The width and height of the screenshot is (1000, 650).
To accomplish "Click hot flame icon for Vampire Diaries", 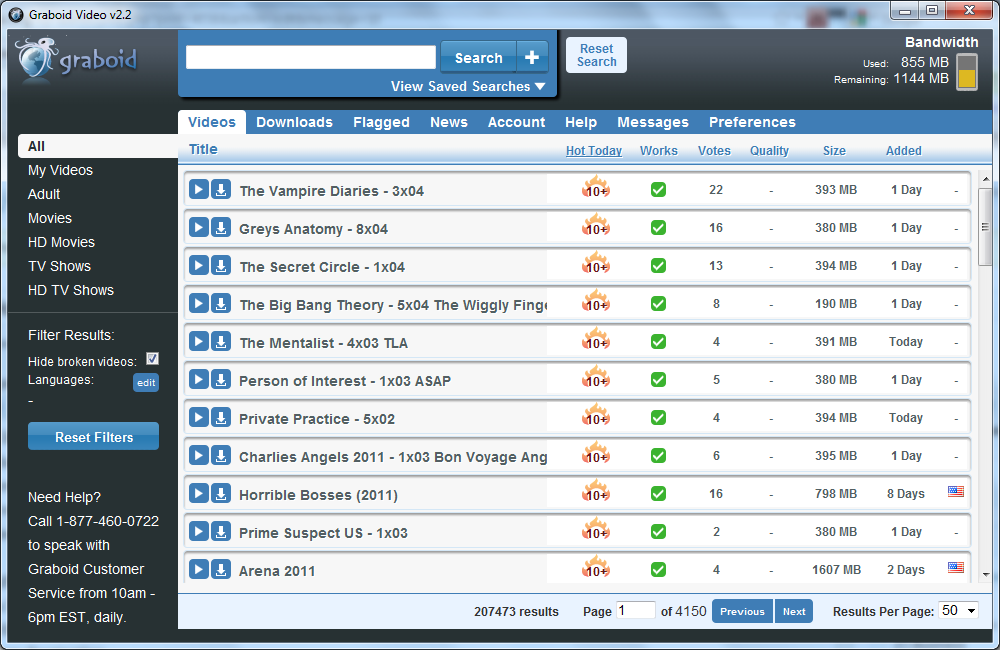I will 596,187.
